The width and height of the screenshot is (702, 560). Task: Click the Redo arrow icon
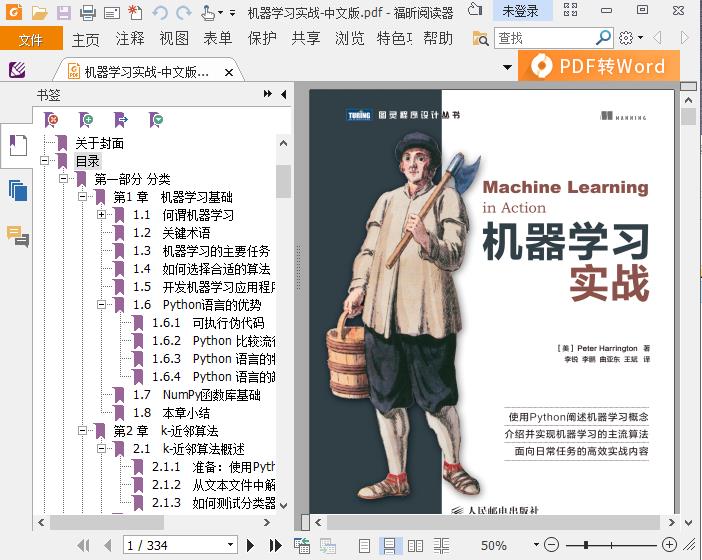point(184,13)
